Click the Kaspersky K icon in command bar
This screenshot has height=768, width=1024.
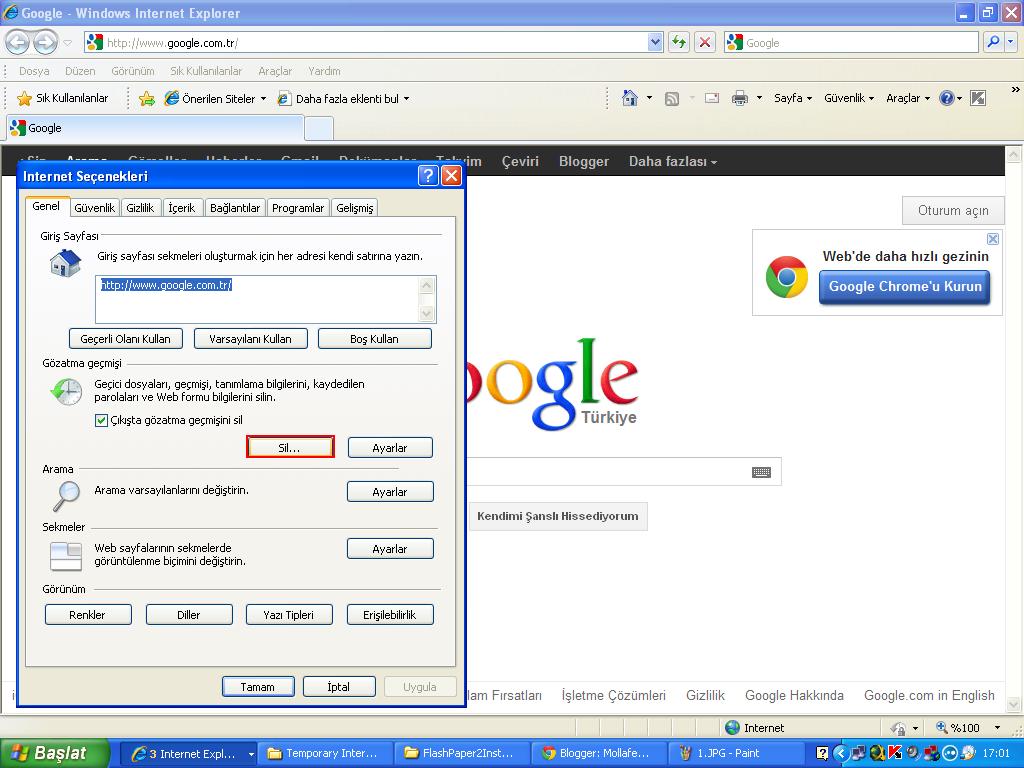978,98
